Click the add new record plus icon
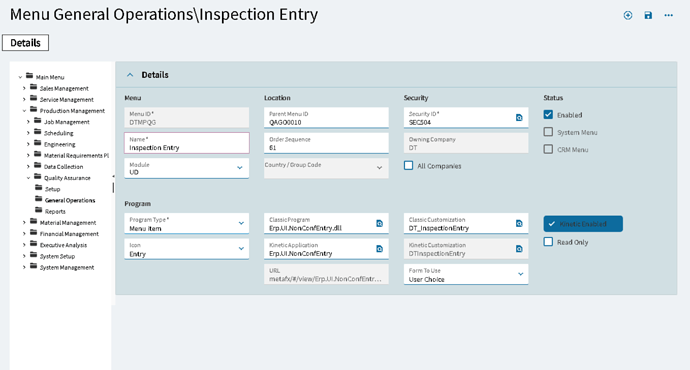The image size is (690, 370). point(628,15)
